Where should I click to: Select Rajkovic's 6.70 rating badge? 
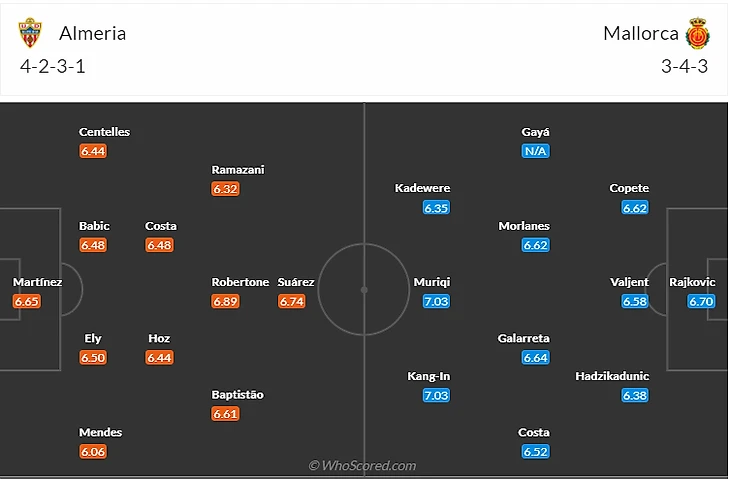point(701,301)
